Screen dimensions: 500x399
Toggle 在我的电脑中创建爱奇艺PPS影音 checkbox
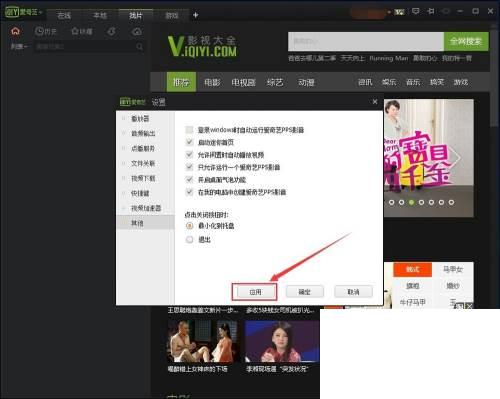click(189, 192)
